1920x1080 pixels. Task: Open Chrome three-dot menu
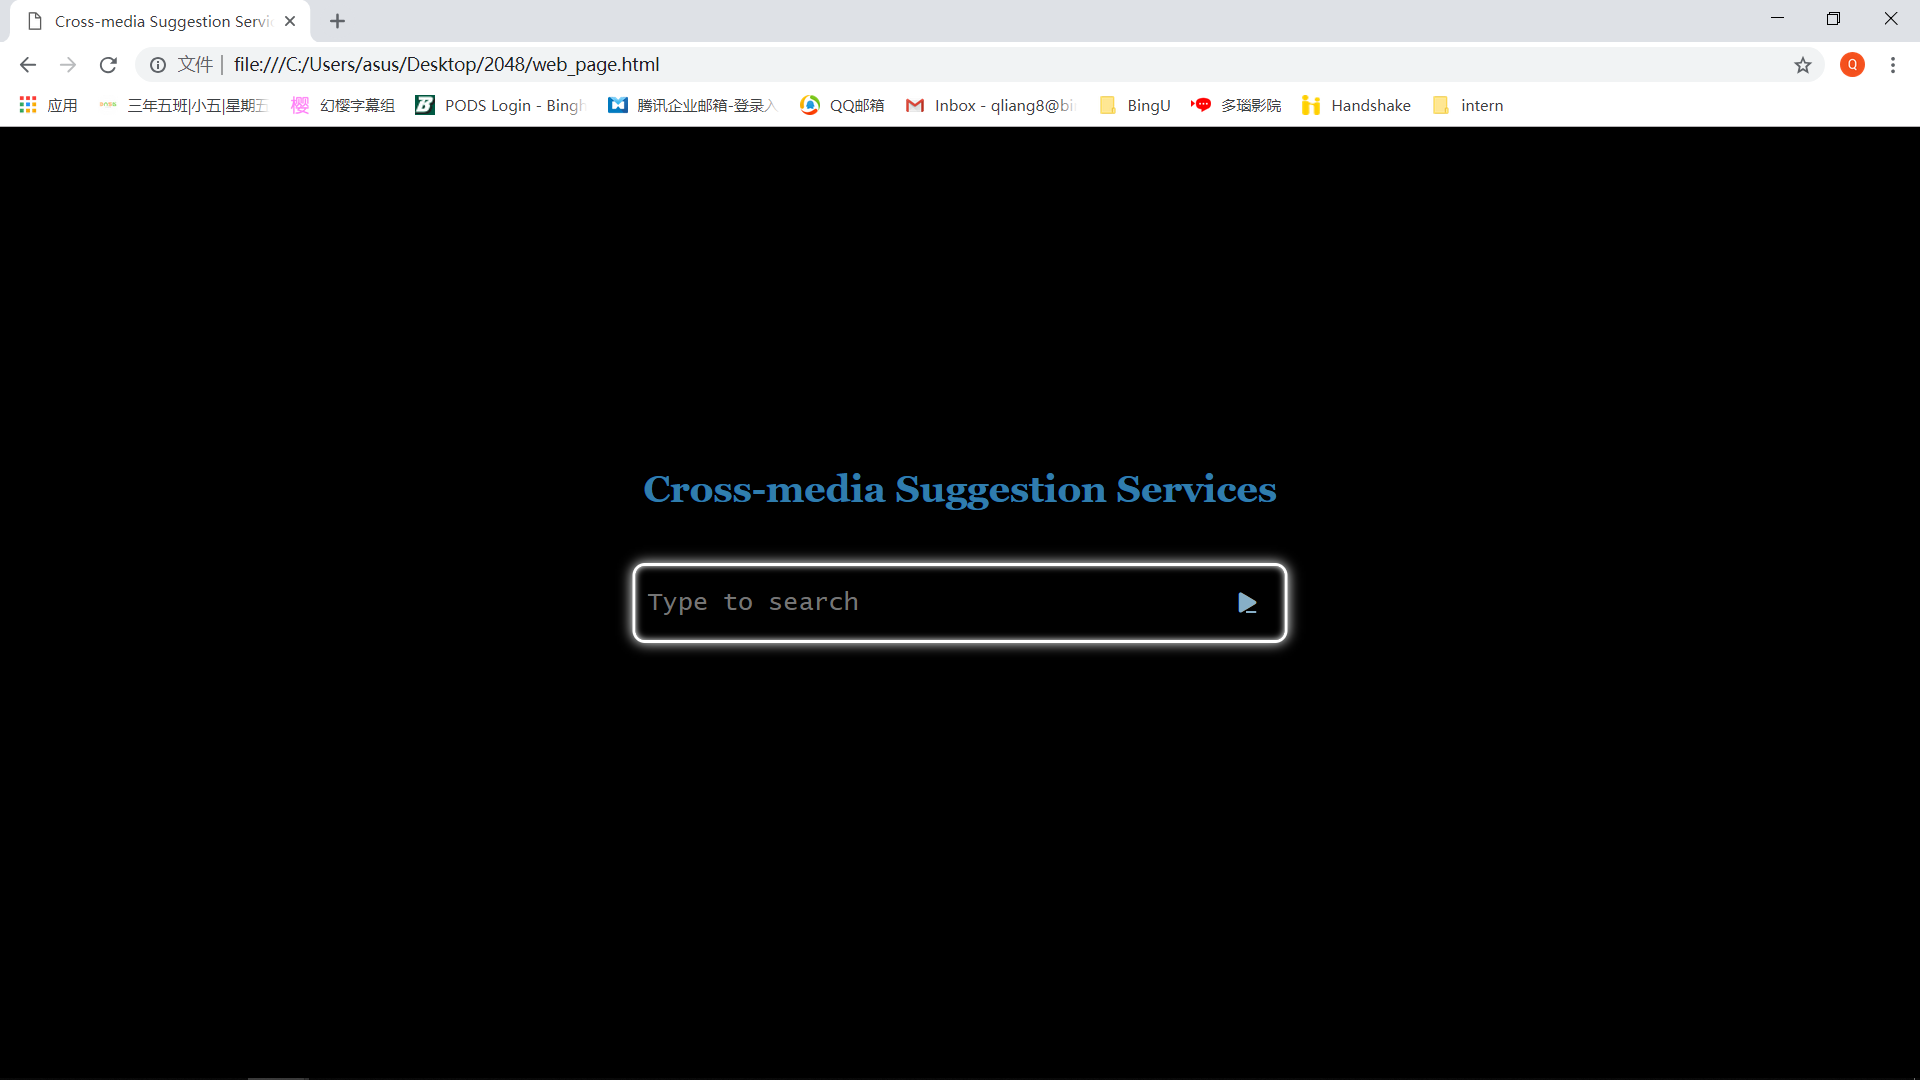point(1892,65)
